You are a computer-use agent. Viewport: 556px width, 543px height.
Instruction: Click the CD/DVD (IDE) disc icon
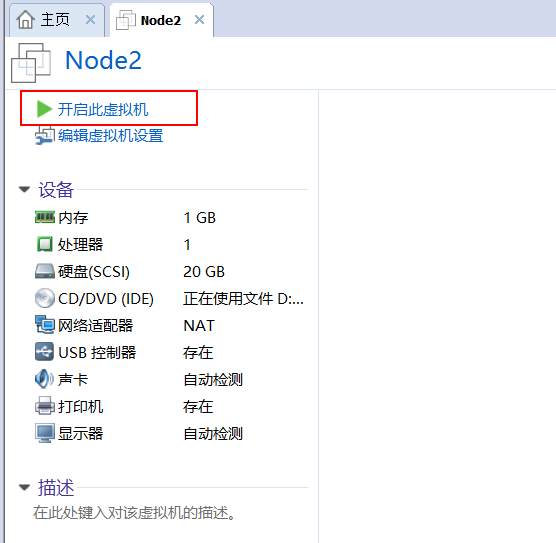pyautogui.click(x=45, y=298)
